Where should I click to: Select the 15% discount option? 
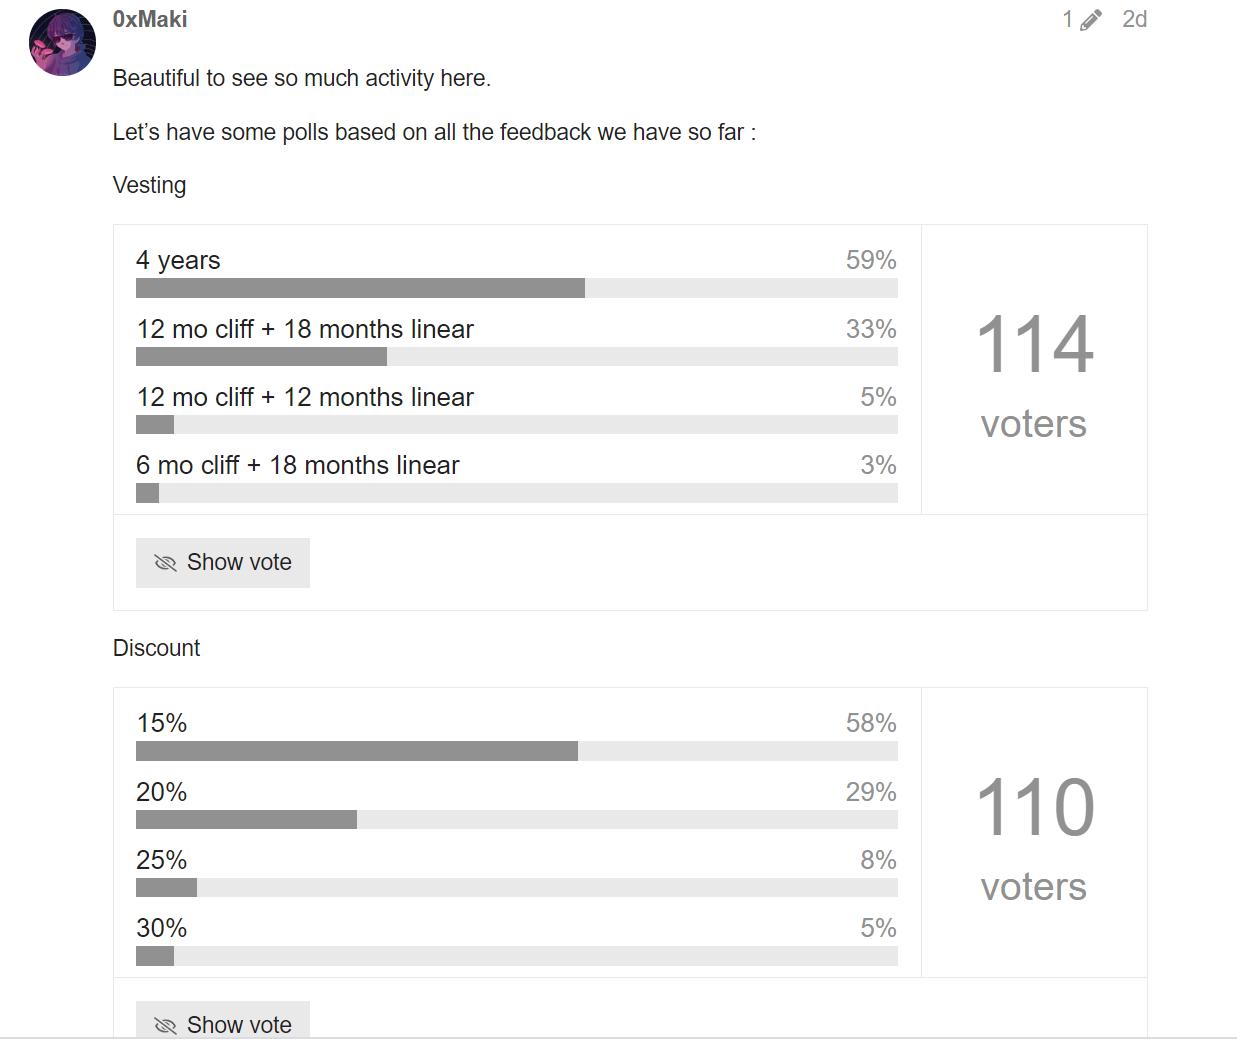162,723
